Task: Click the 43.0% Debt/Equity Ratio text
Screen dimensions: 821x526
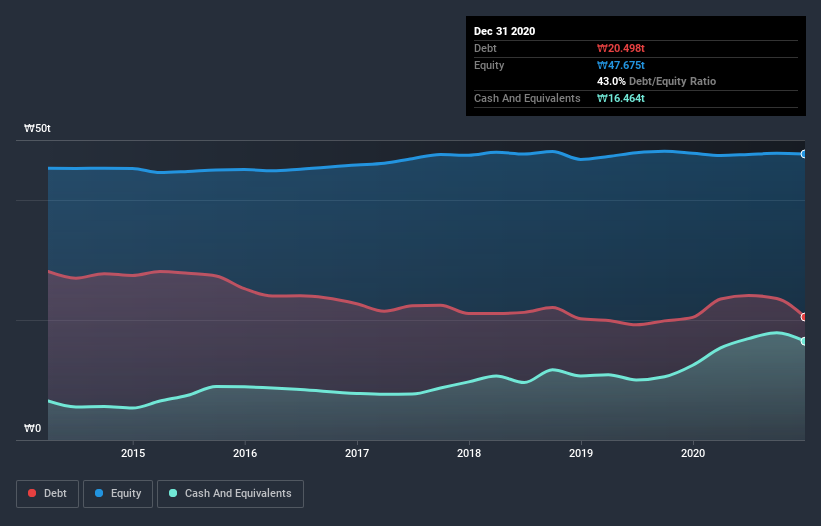Action: tap(657, 81)
